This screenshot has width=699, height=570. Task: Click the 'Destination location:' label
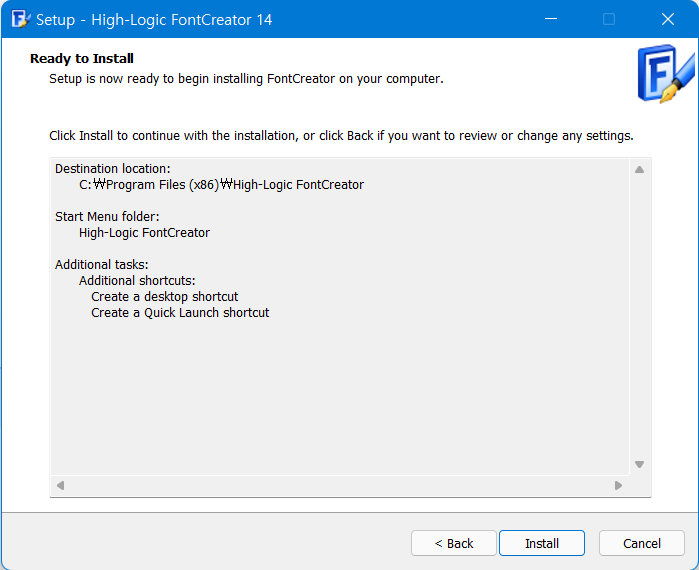pos(113,168)
